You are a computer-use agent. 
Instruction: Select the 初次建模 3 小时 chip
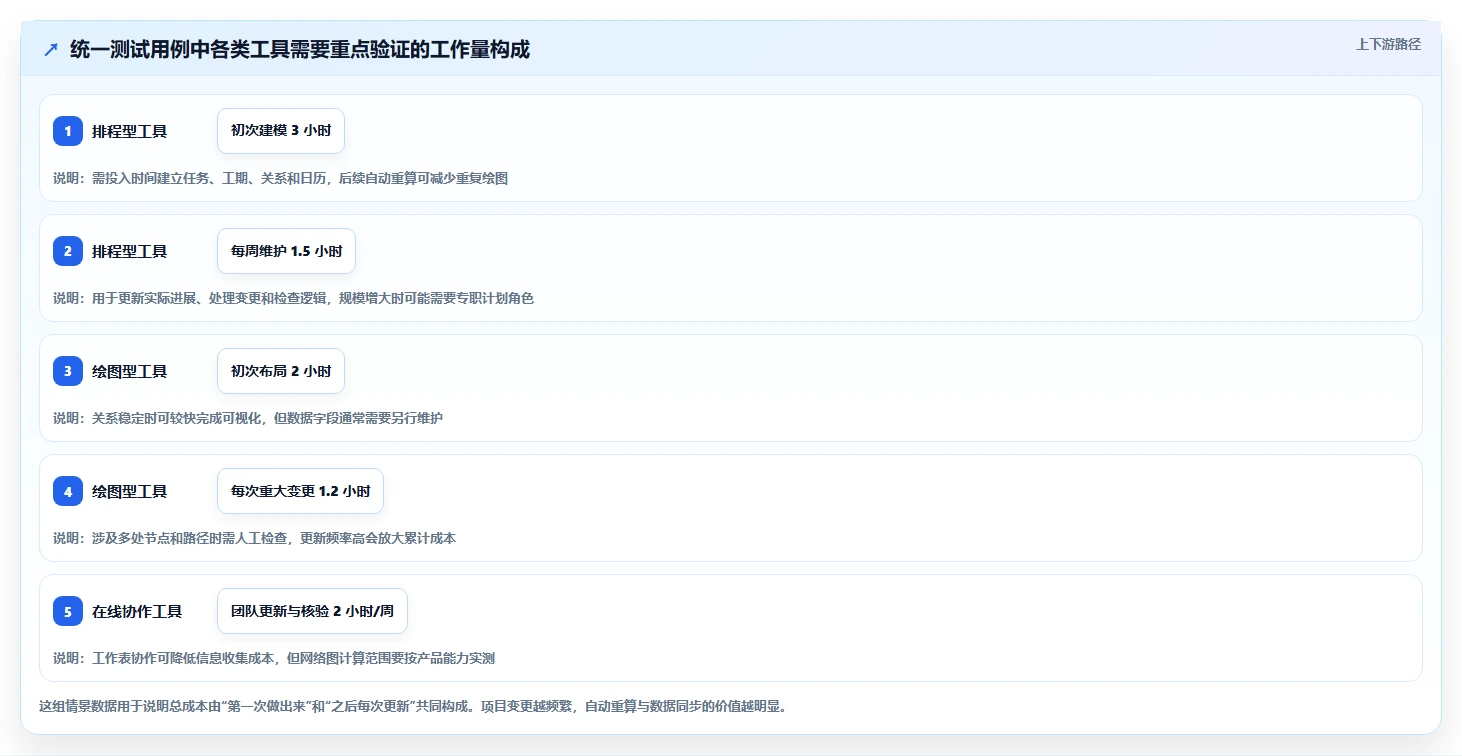[281, 131]
